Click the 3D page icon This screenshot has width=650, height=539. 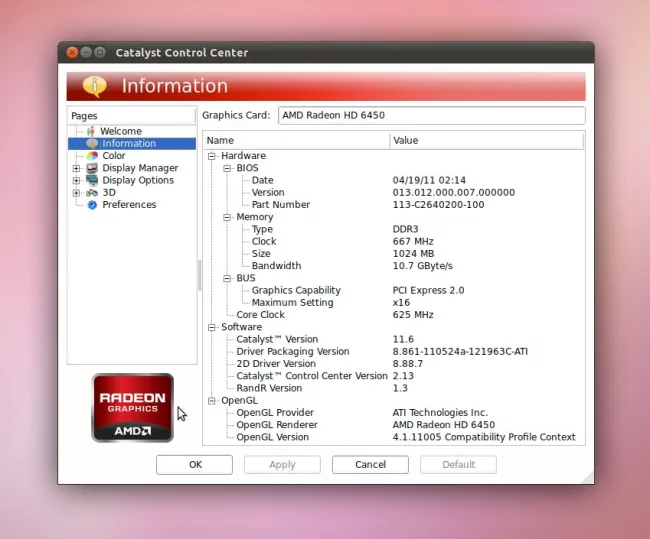(92, 193)
